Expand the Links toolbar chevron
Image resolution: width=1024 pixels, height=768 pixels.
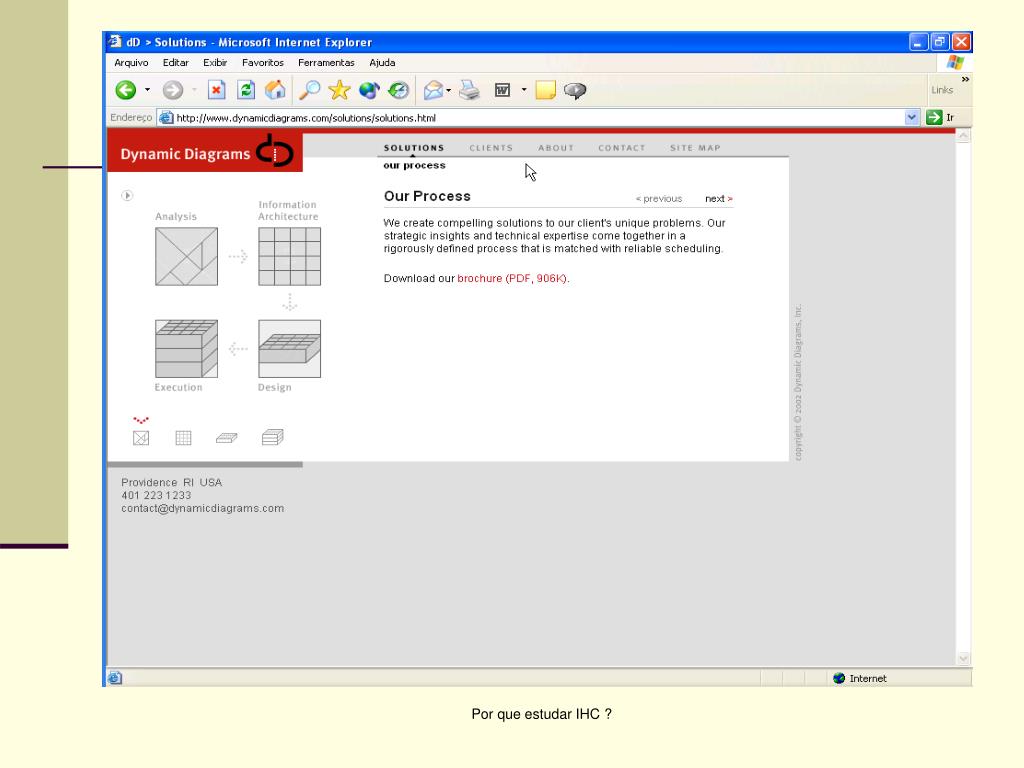[x=965, y=79]
